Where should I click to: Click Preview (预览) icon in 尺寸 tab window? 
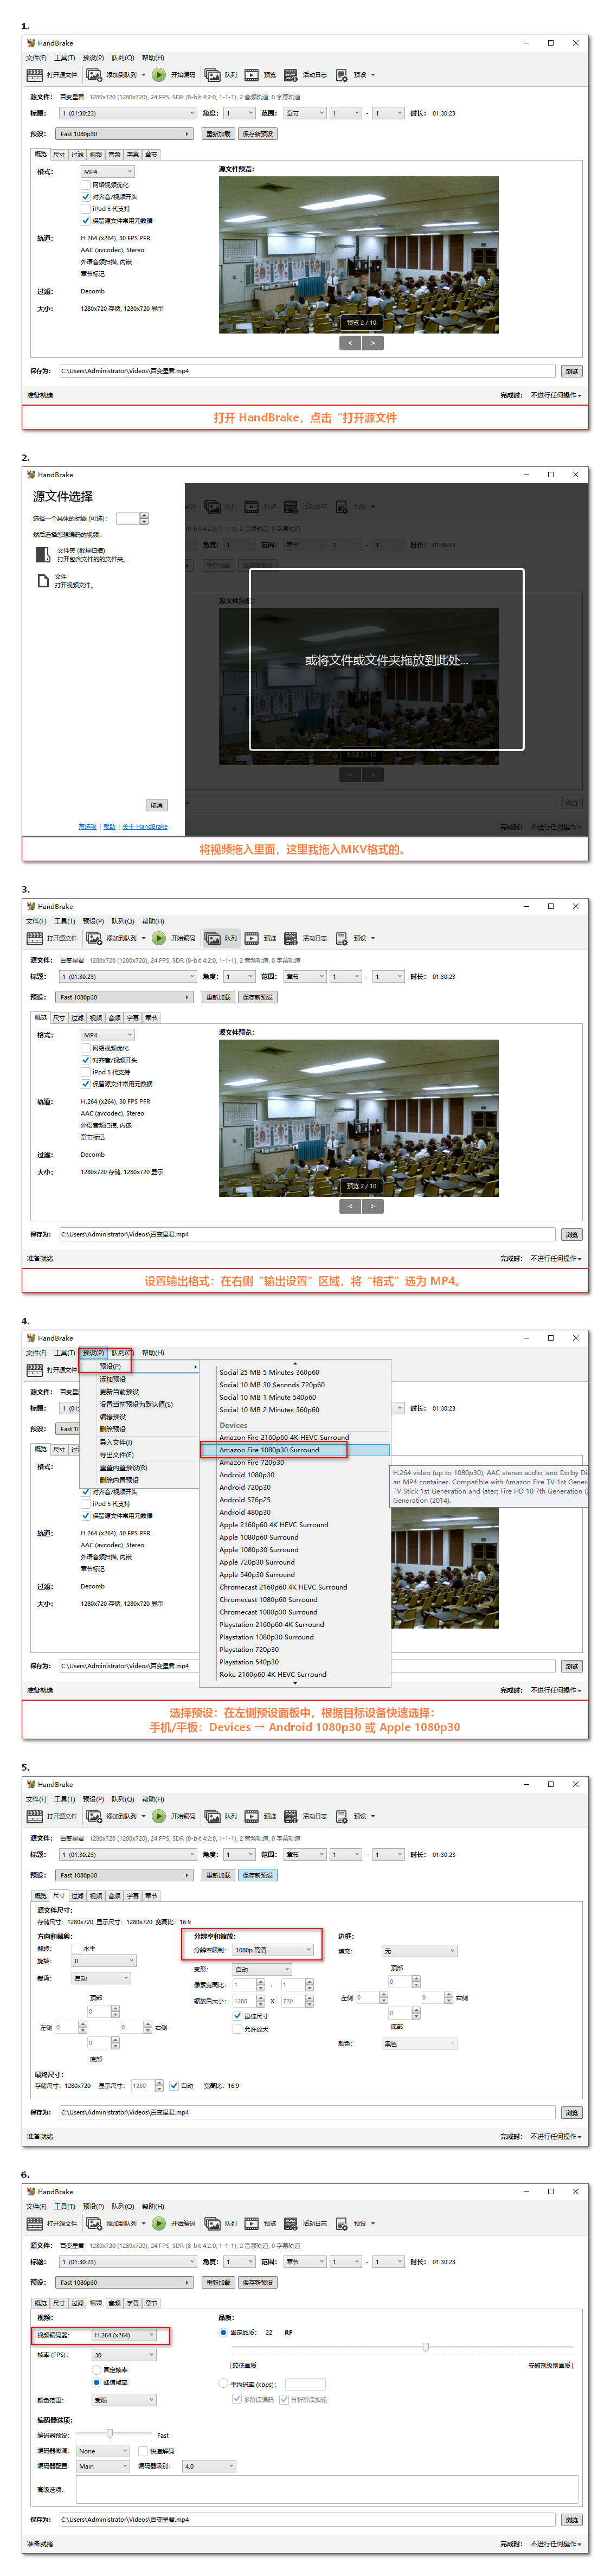(252, 1816)
